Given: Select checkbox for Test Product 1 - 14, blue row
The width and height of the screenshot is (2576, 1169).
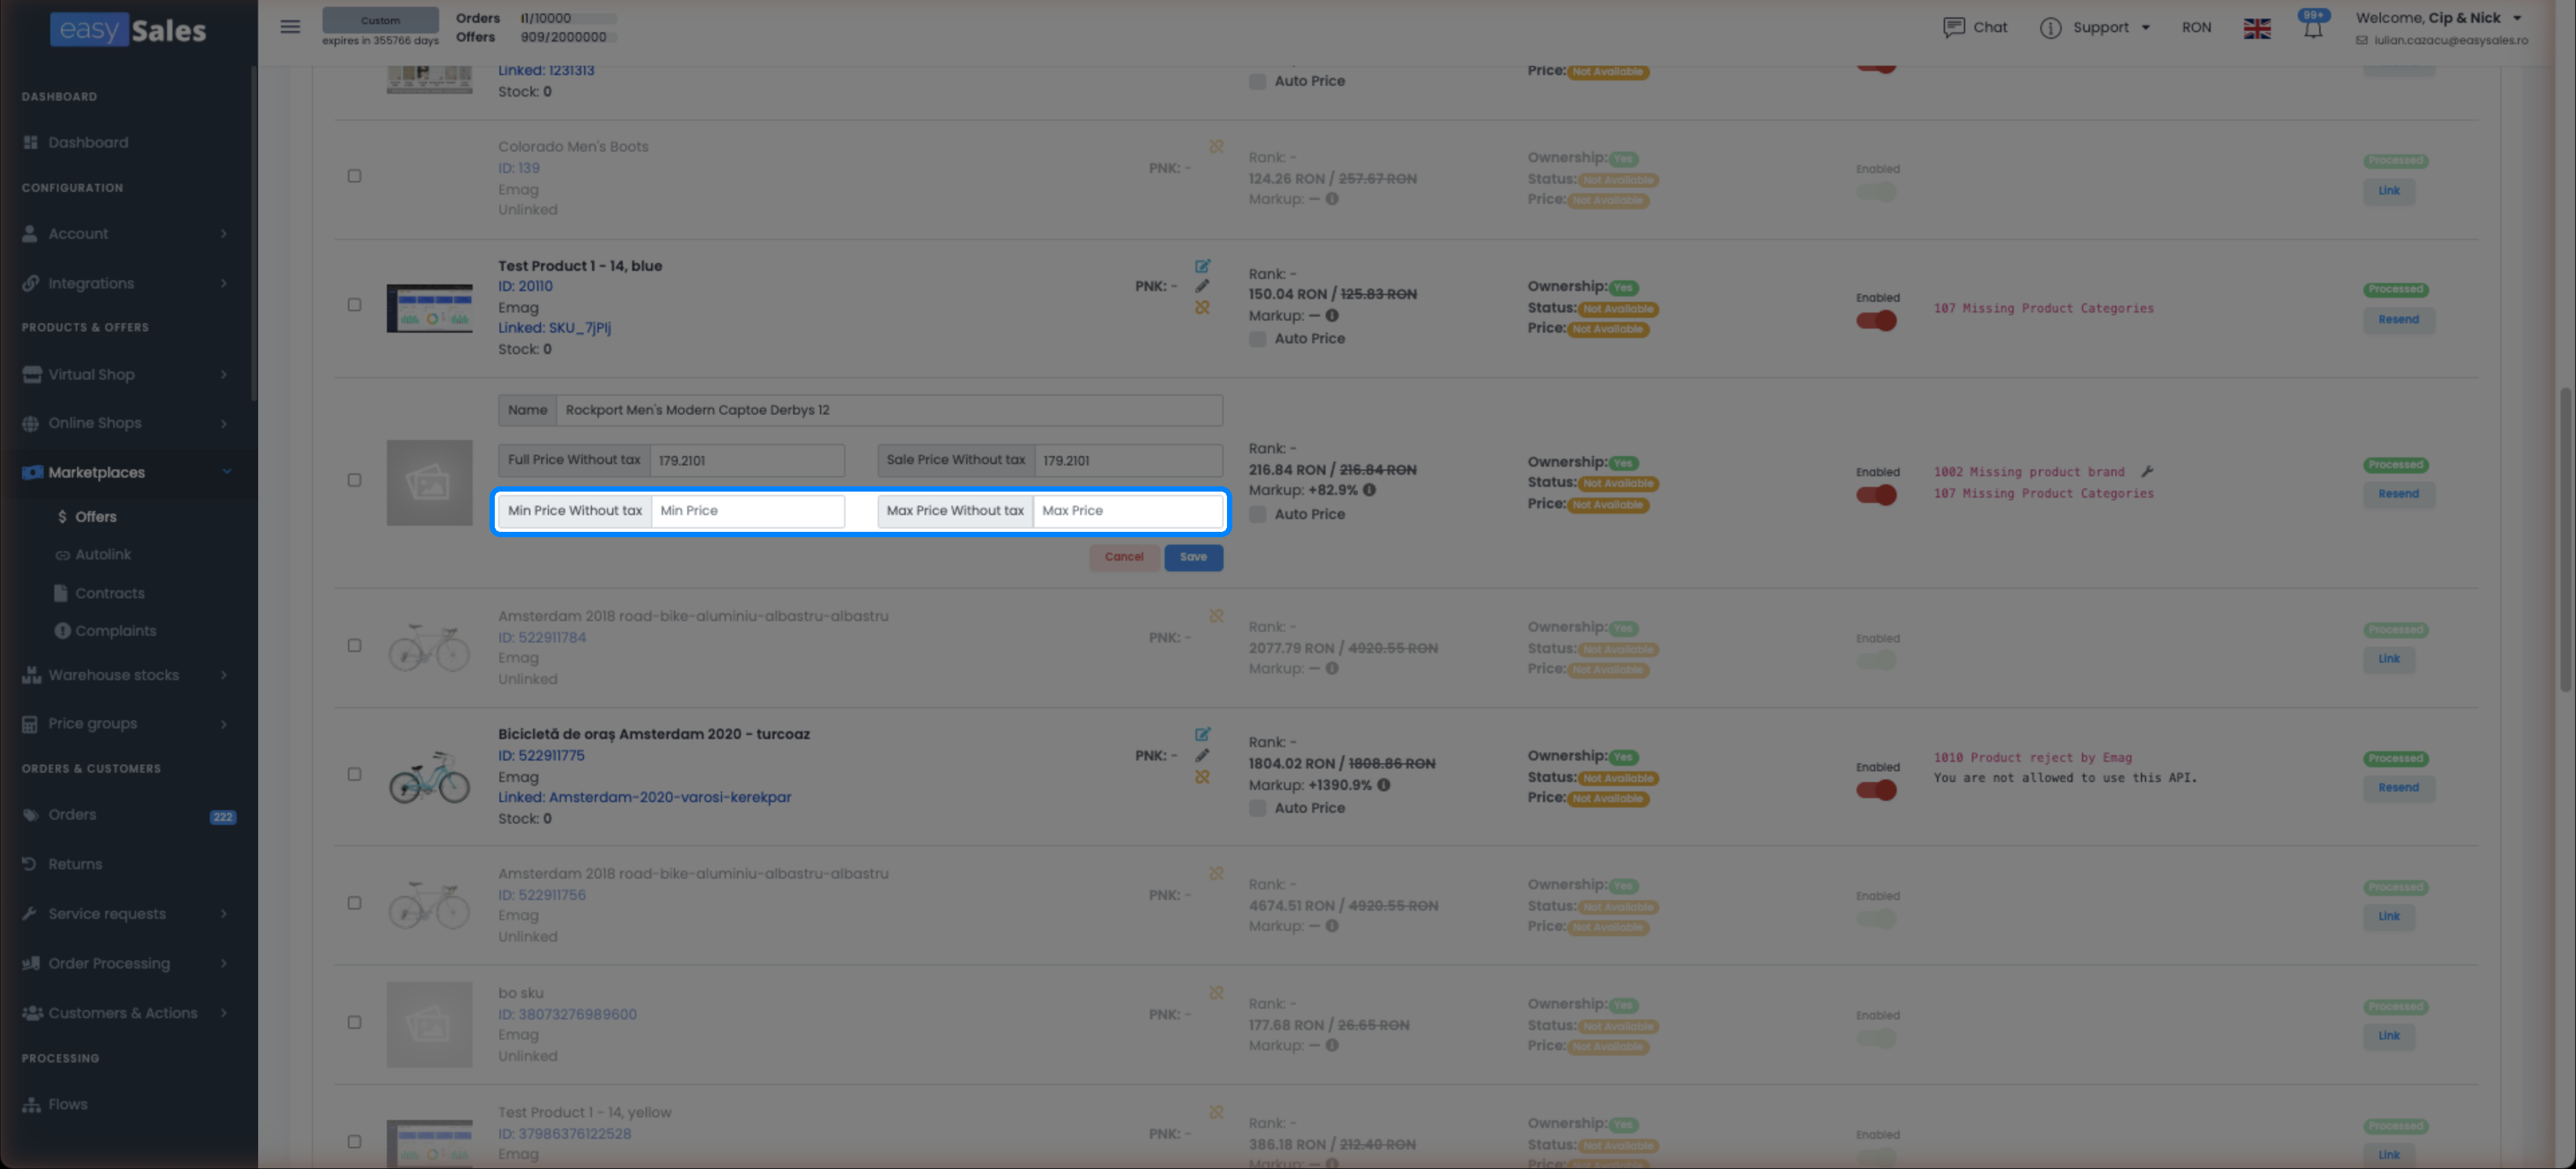Looking at the screenshot, I should pyautogui.click(x=354, y=305).
